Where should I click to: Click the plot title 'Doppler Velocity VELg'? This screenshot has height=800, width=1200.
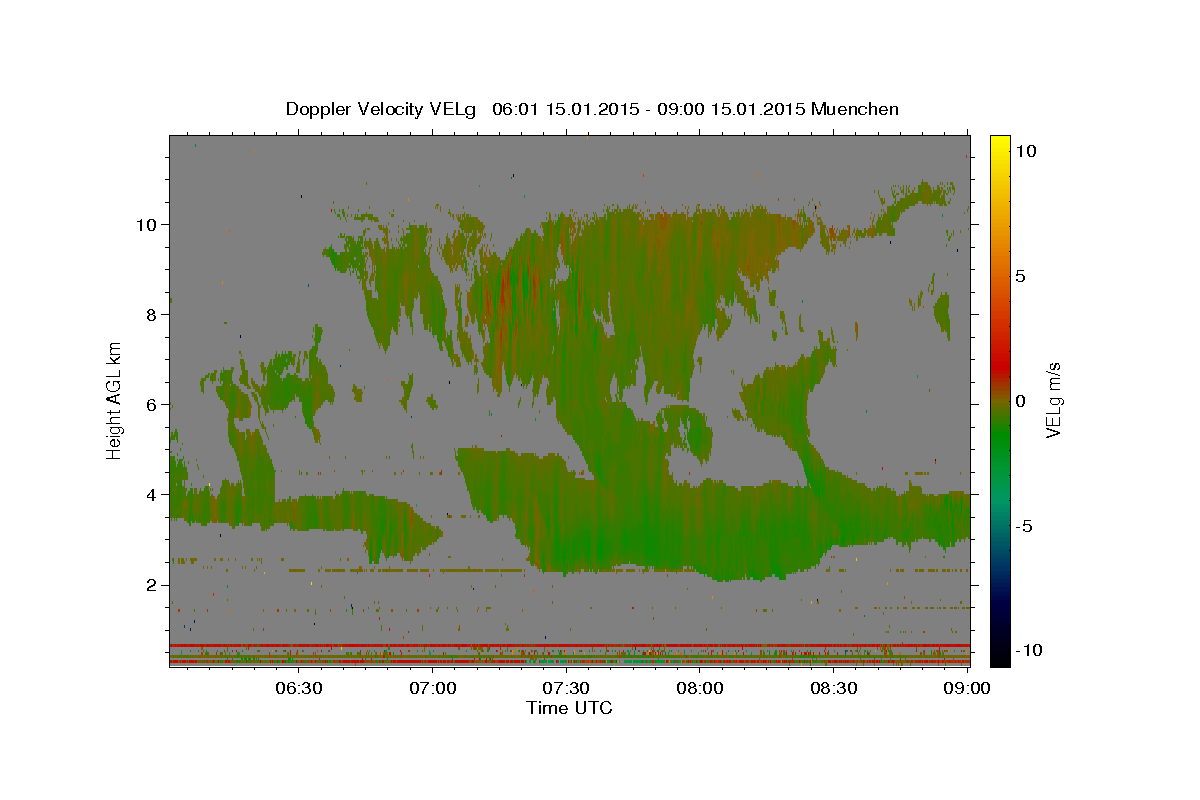(383, 109)
